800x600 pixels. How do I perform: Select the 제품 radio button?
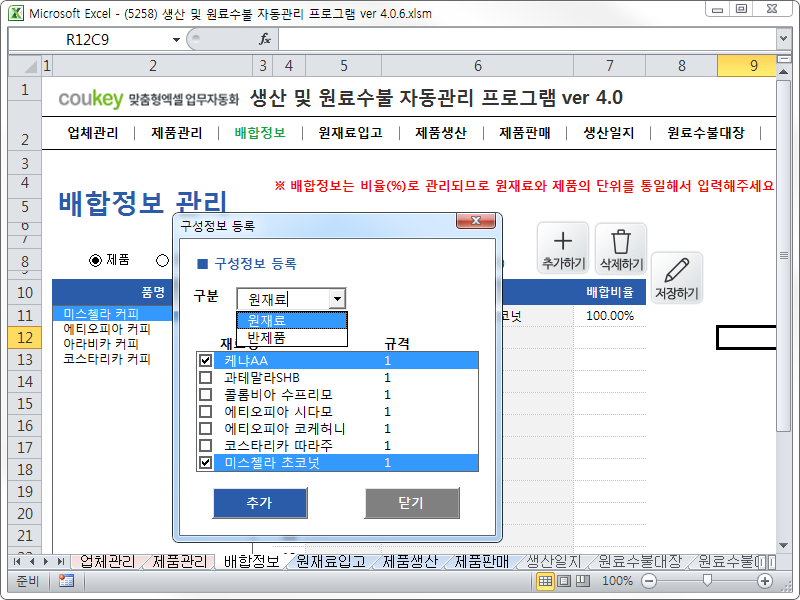point(95,261)
